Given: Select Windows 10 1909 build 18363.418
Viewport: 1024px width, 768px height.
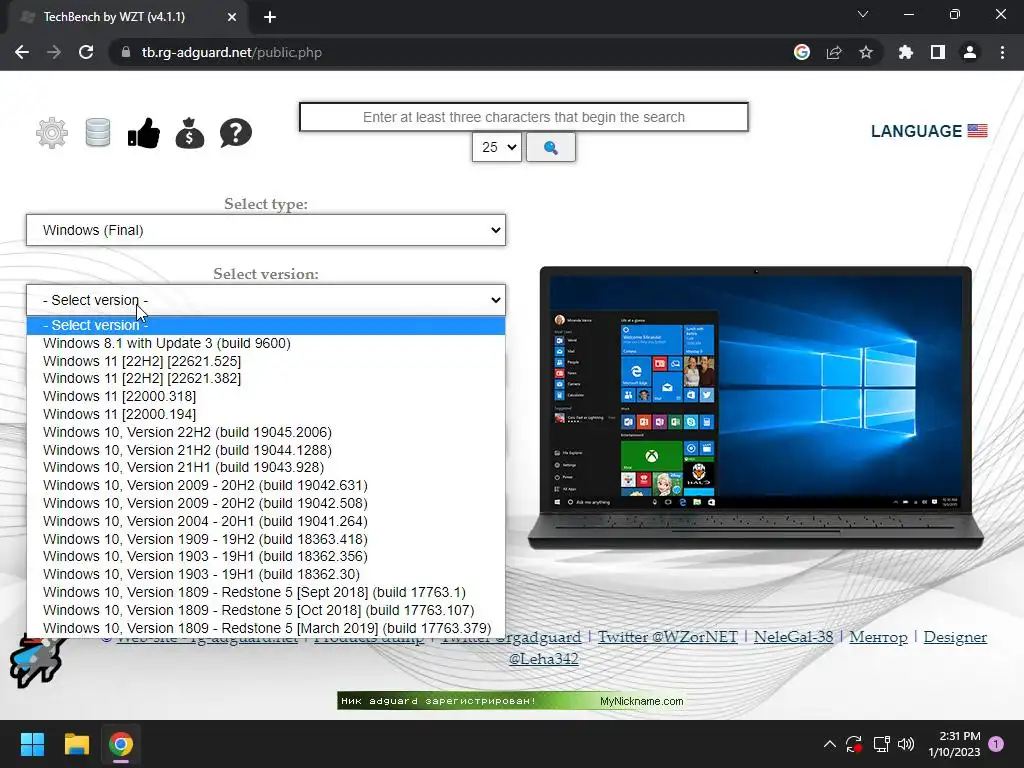Looking at the screenshot, I should pyautogui.click(x=266, y=539).
